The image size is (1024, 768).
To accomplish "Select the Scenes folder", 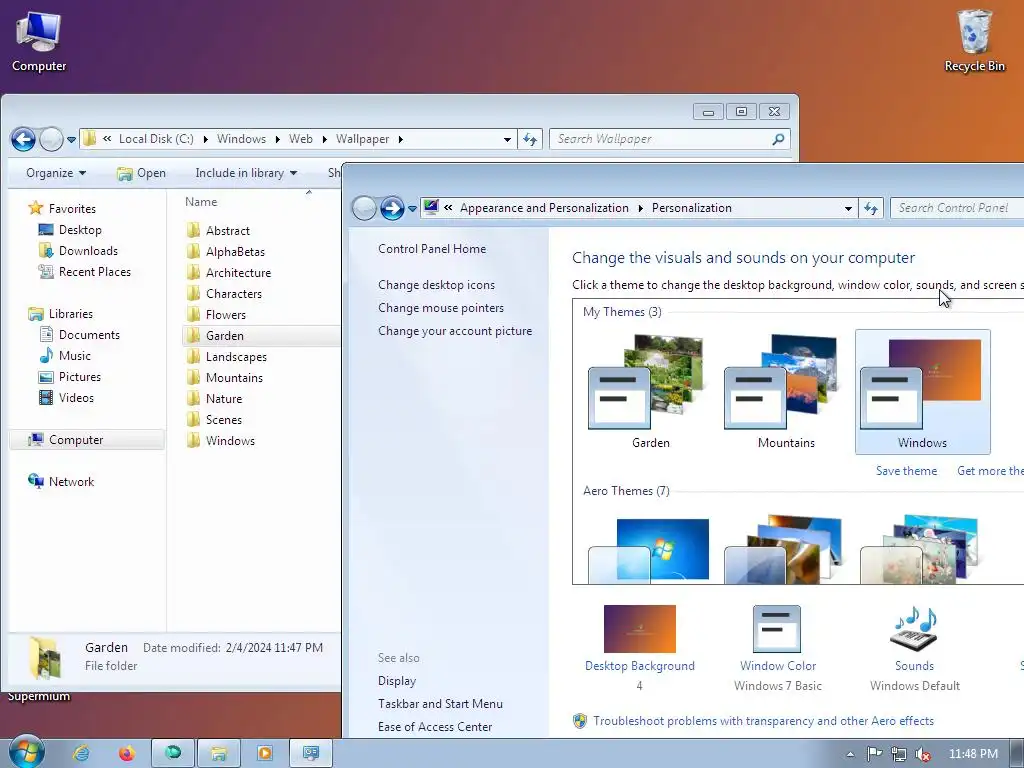I will point(214,420).
